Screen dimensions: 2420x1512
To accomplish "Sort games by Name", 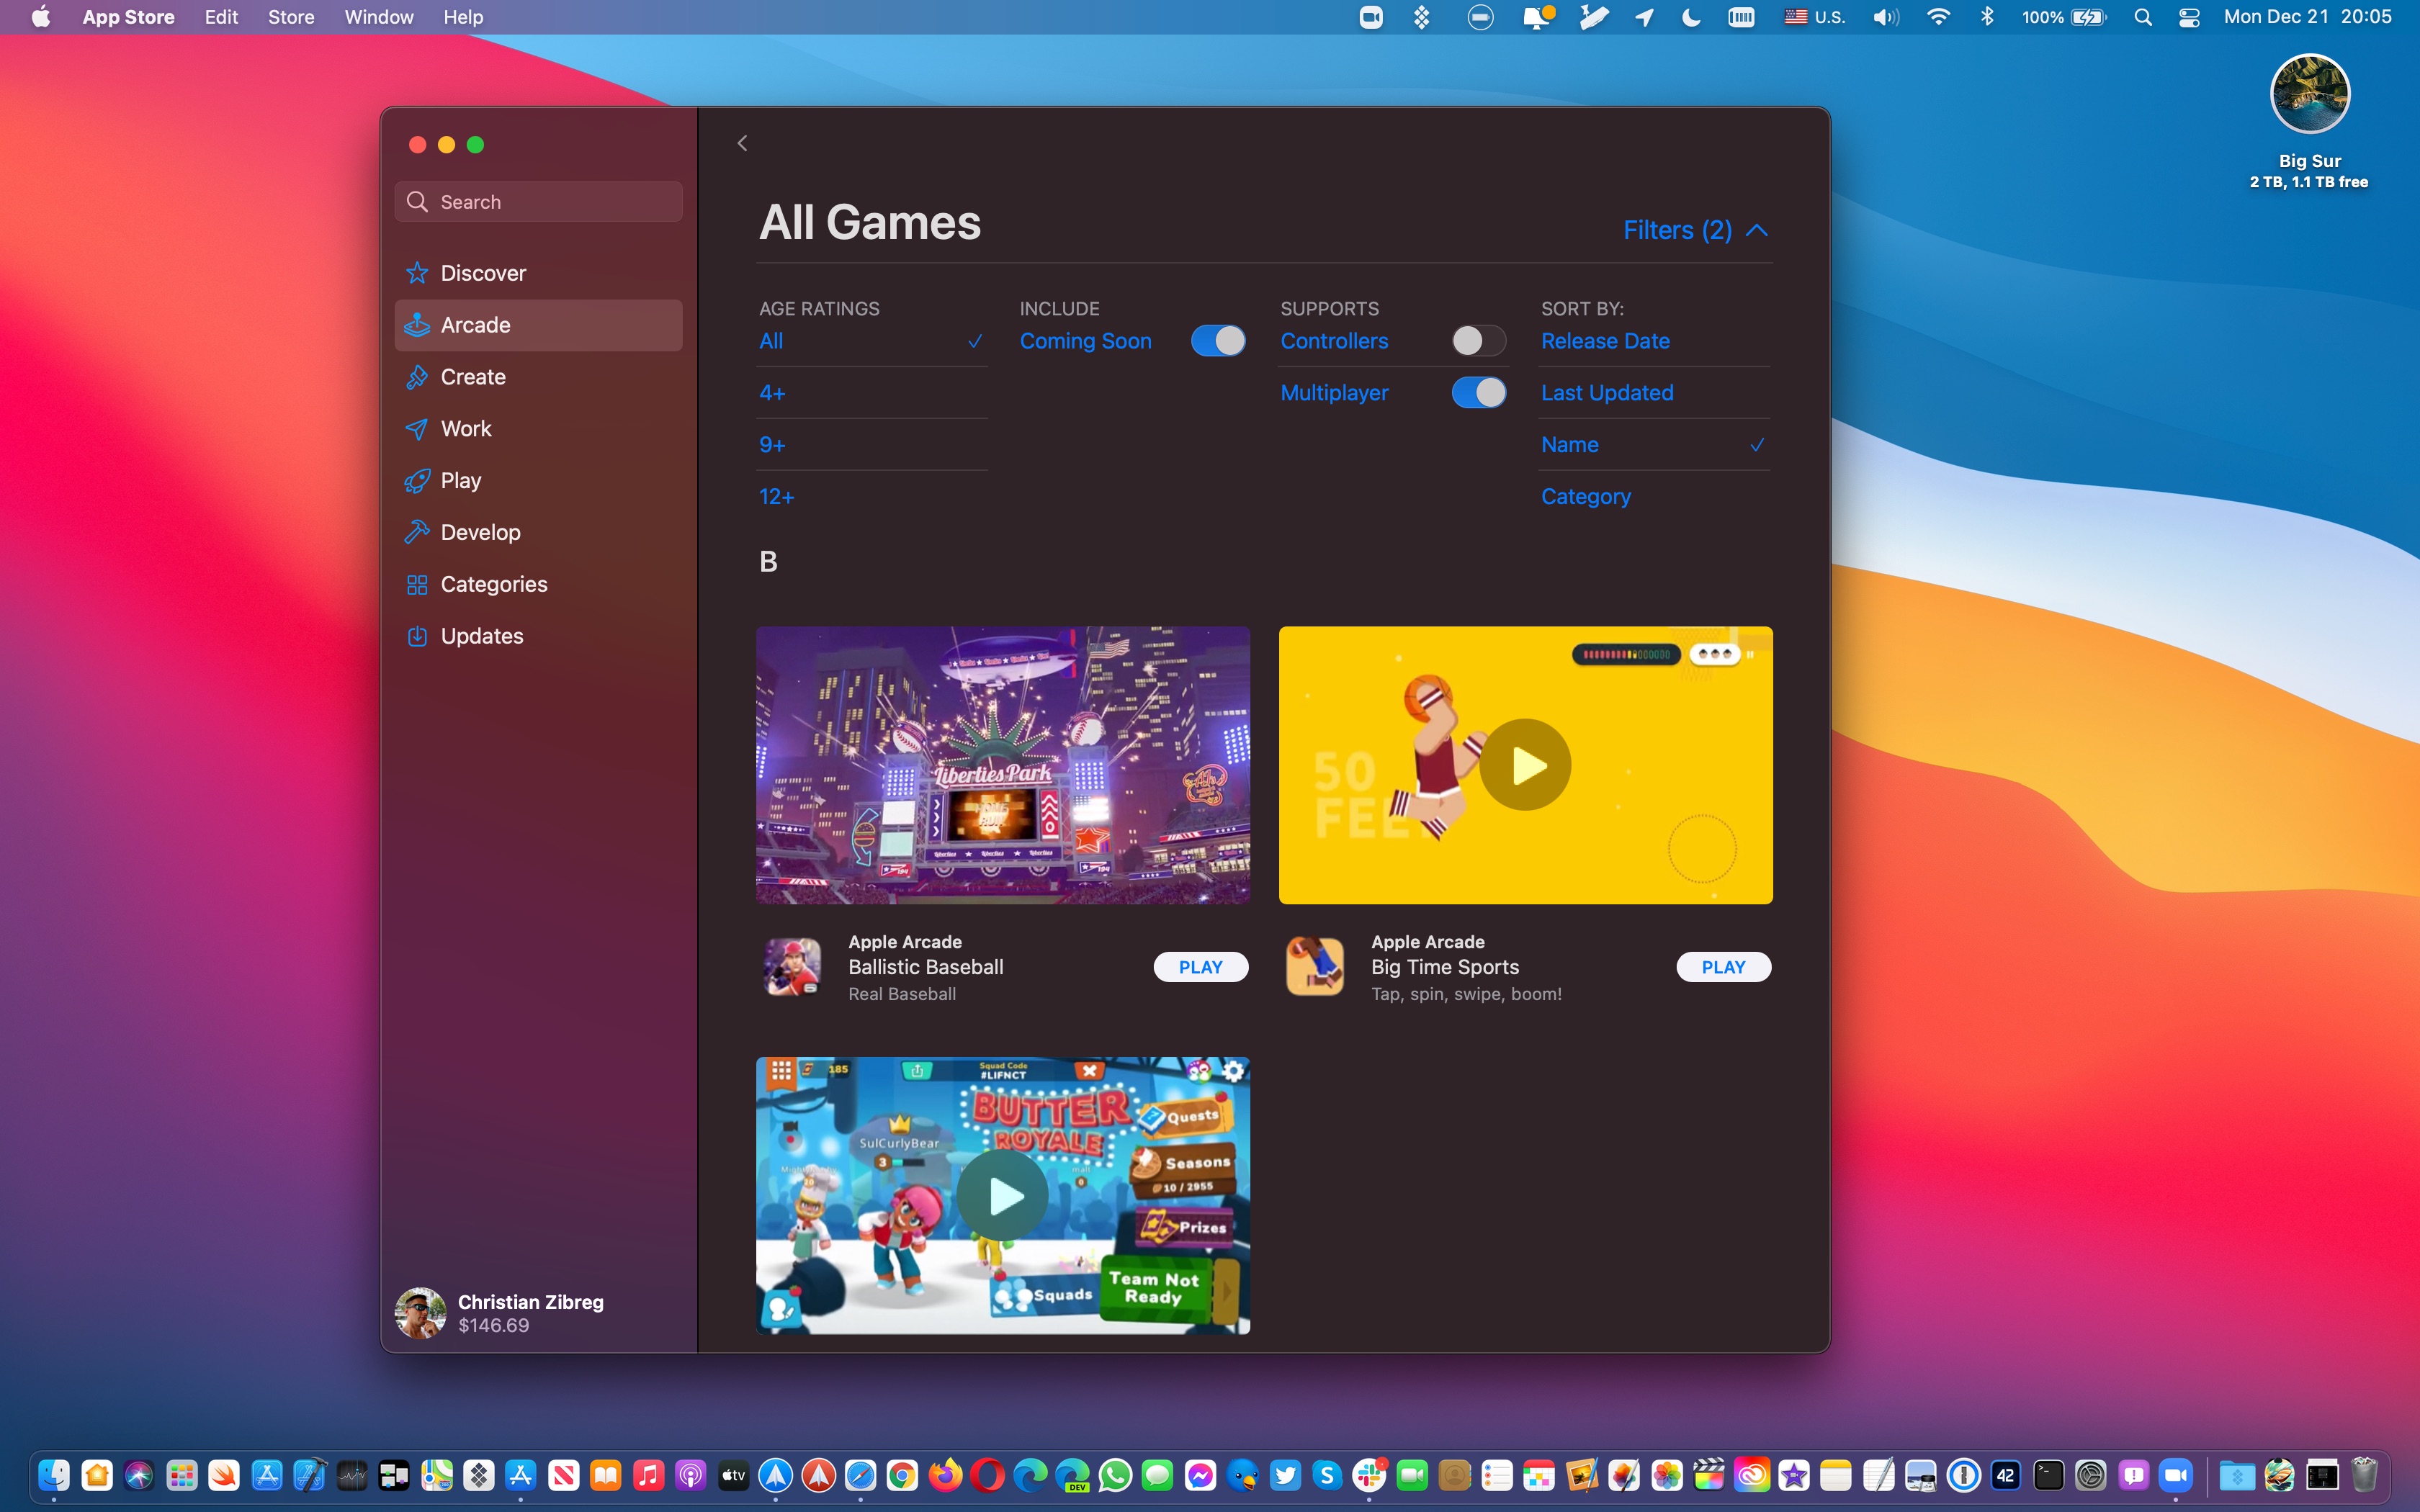I will [x=1655, y=445].
